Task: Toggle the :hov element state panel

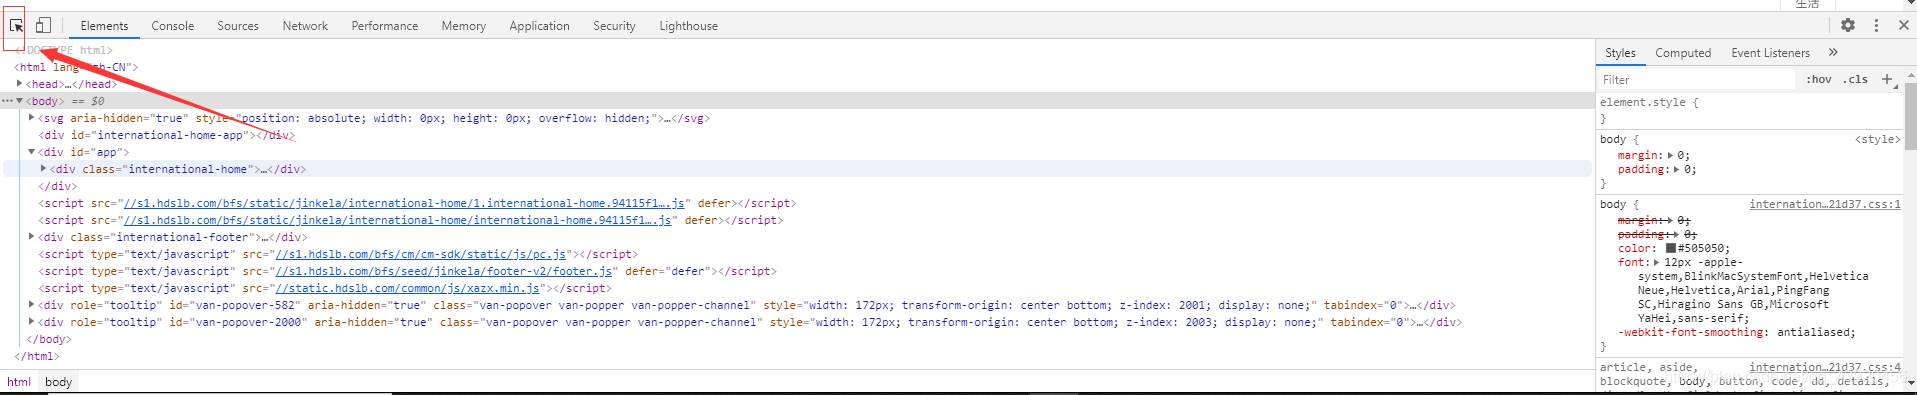Action: (1819, 79)
